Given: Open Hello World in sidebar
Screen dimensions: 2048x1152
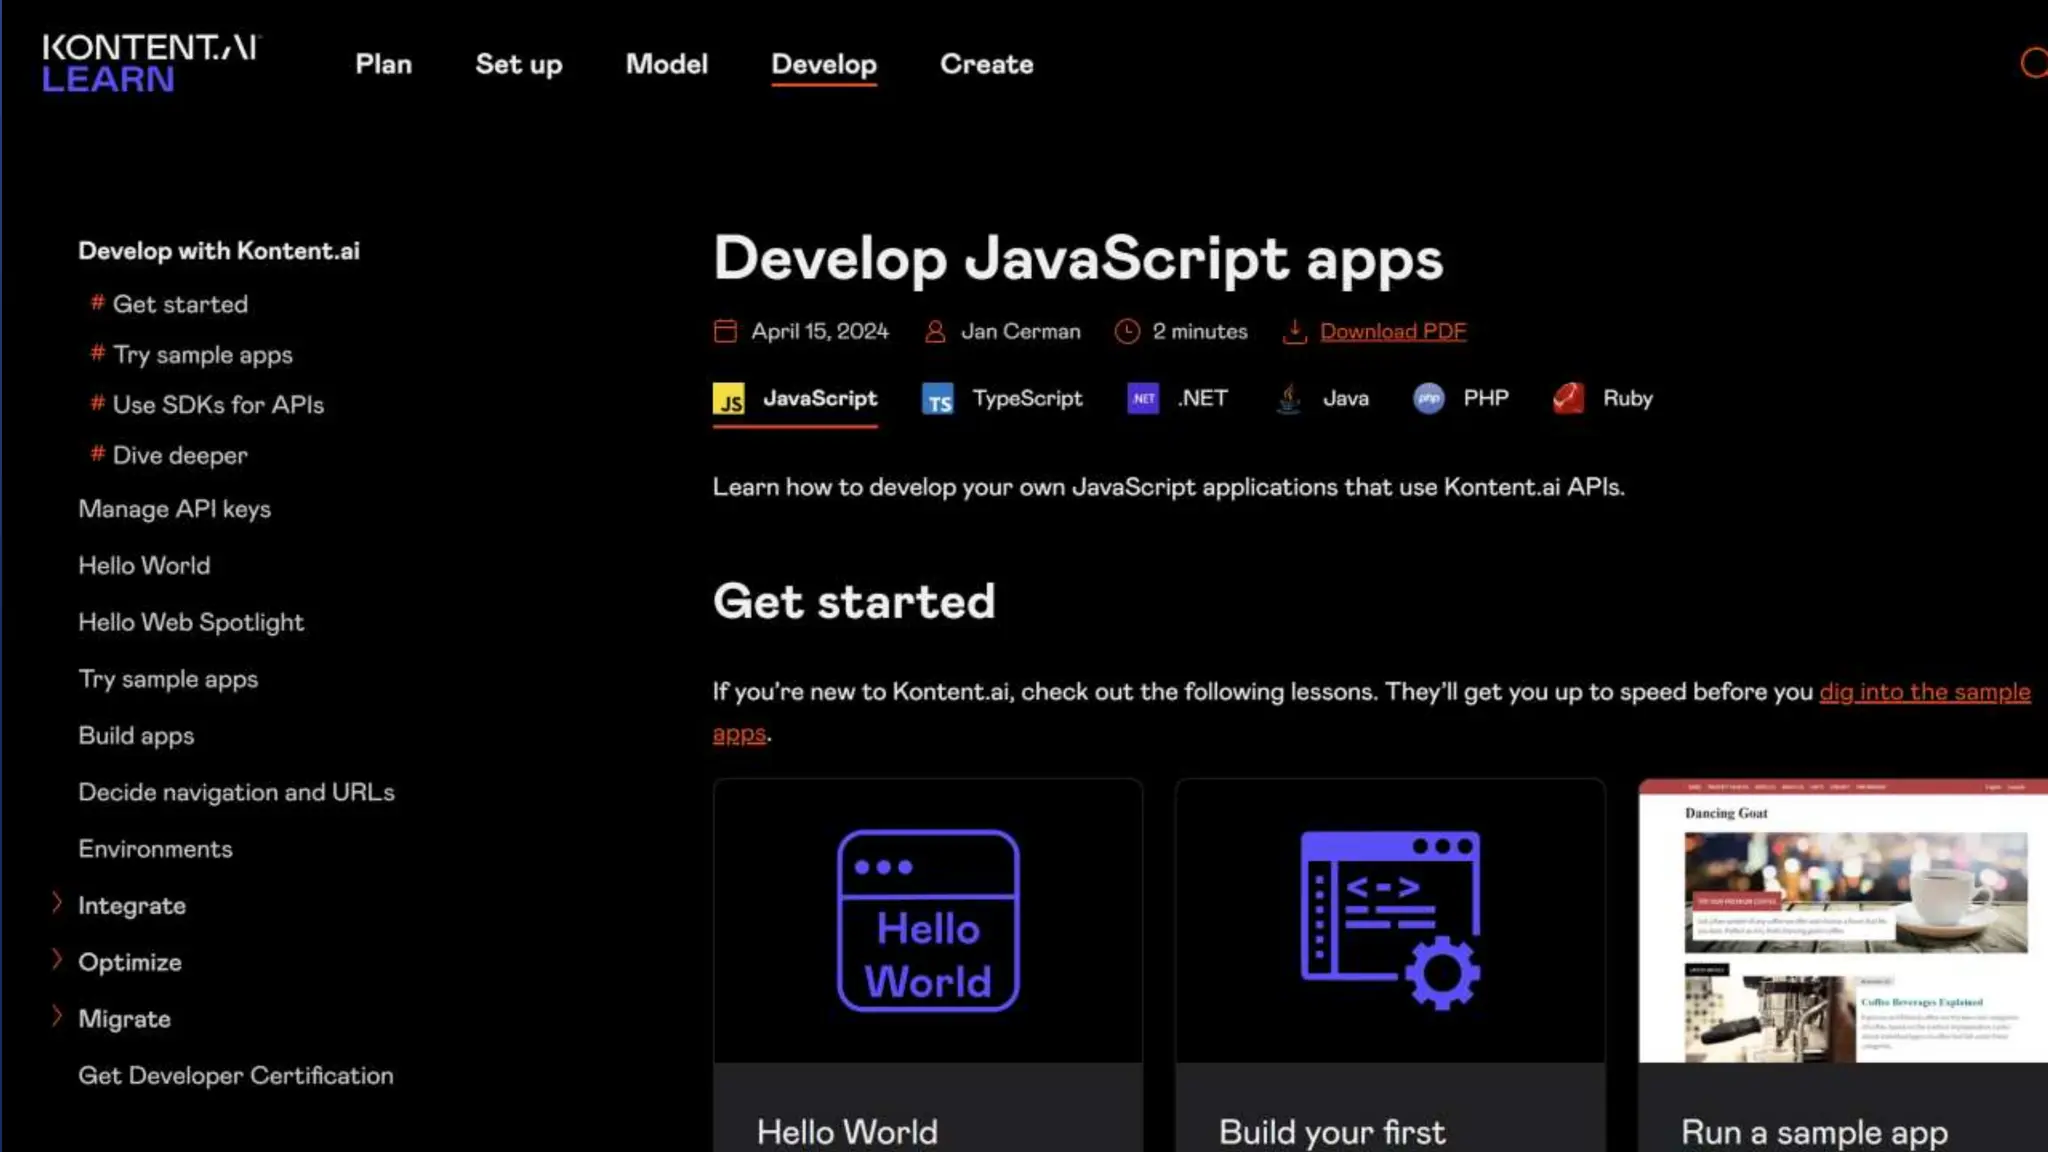Looking at the screenshot, I should 145,566.
